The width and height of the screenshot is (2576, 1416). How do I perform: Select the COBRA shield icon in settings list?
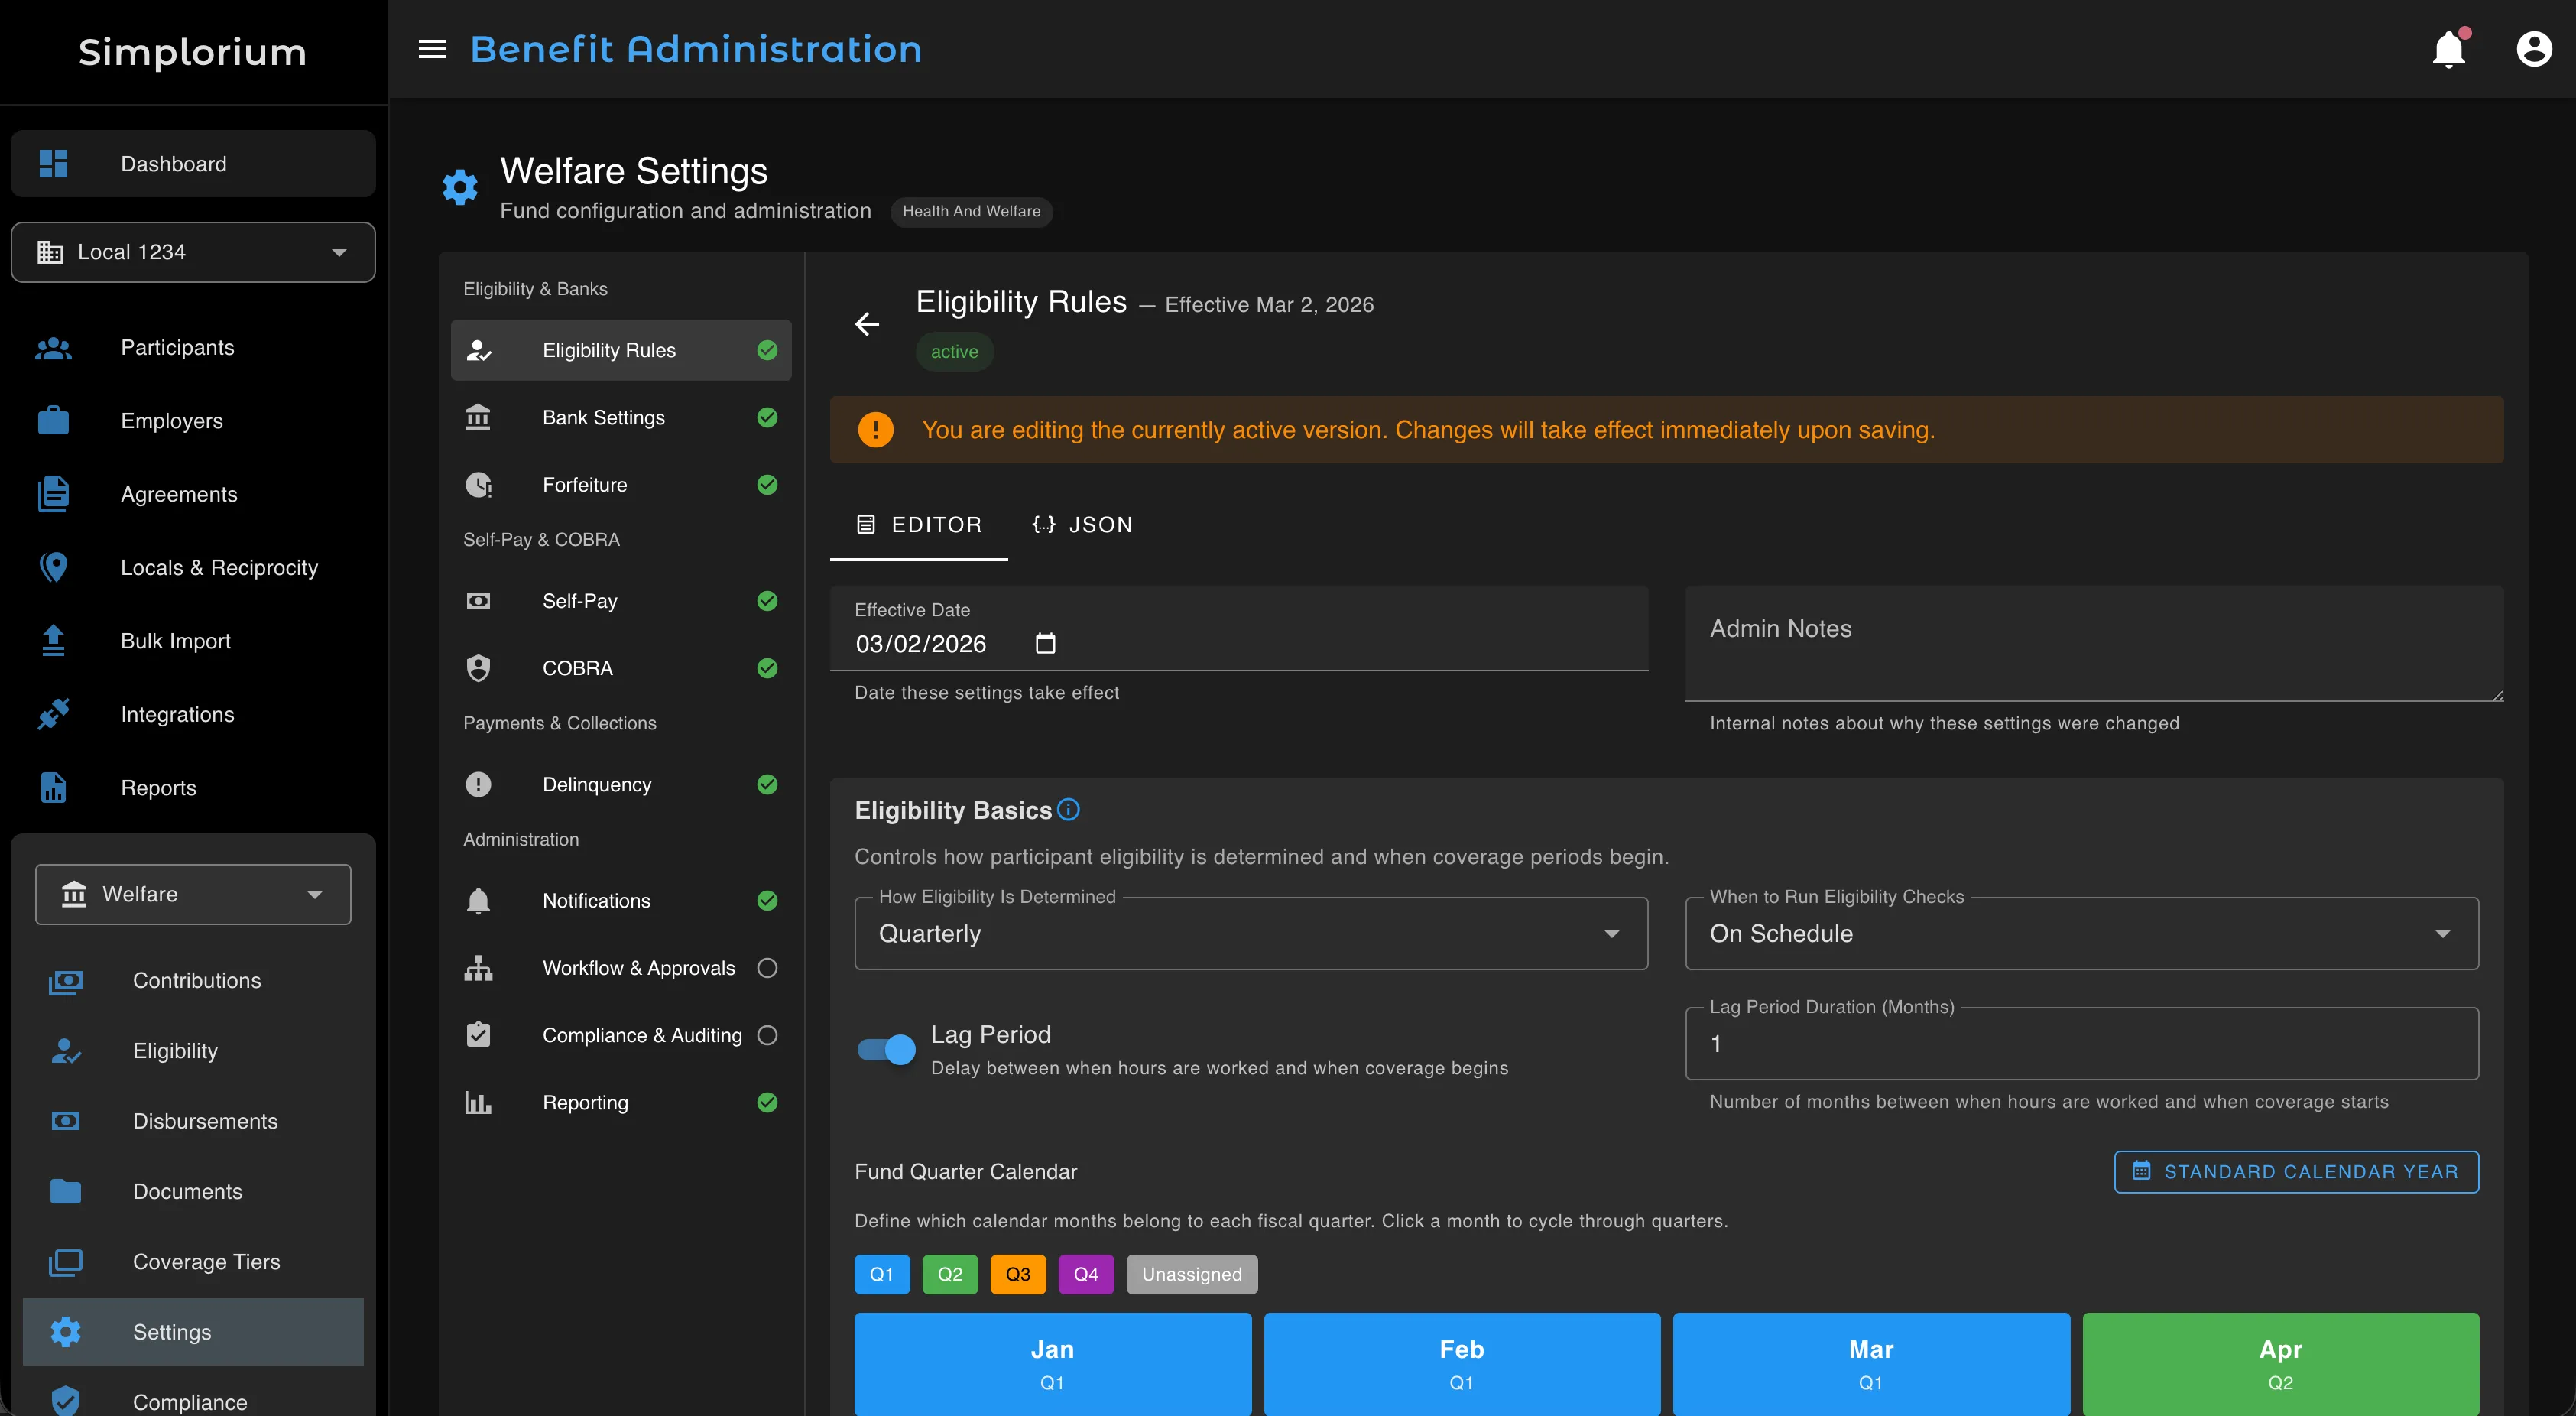(x=479, y=668)
